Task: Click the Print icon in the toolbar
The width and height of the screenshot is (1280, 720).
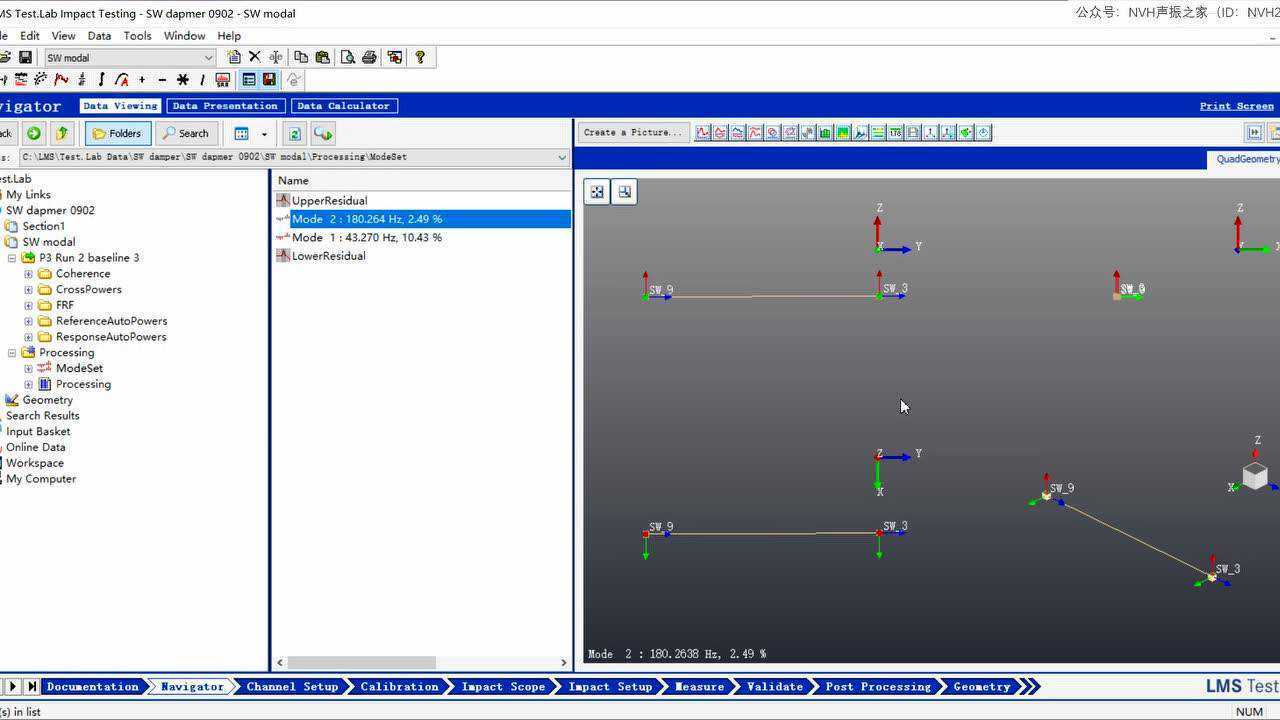Action: click(369, 58)
